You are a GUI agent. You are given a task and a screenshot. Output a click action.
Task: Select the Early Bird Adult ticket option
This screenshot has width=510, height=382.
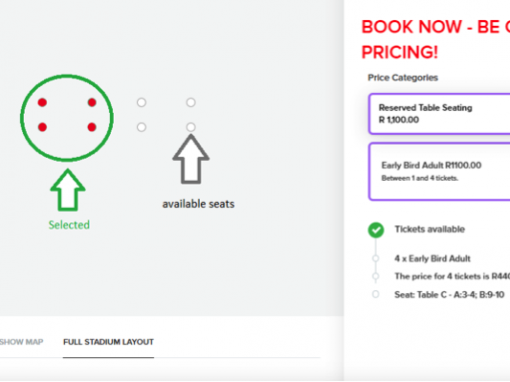439,172
